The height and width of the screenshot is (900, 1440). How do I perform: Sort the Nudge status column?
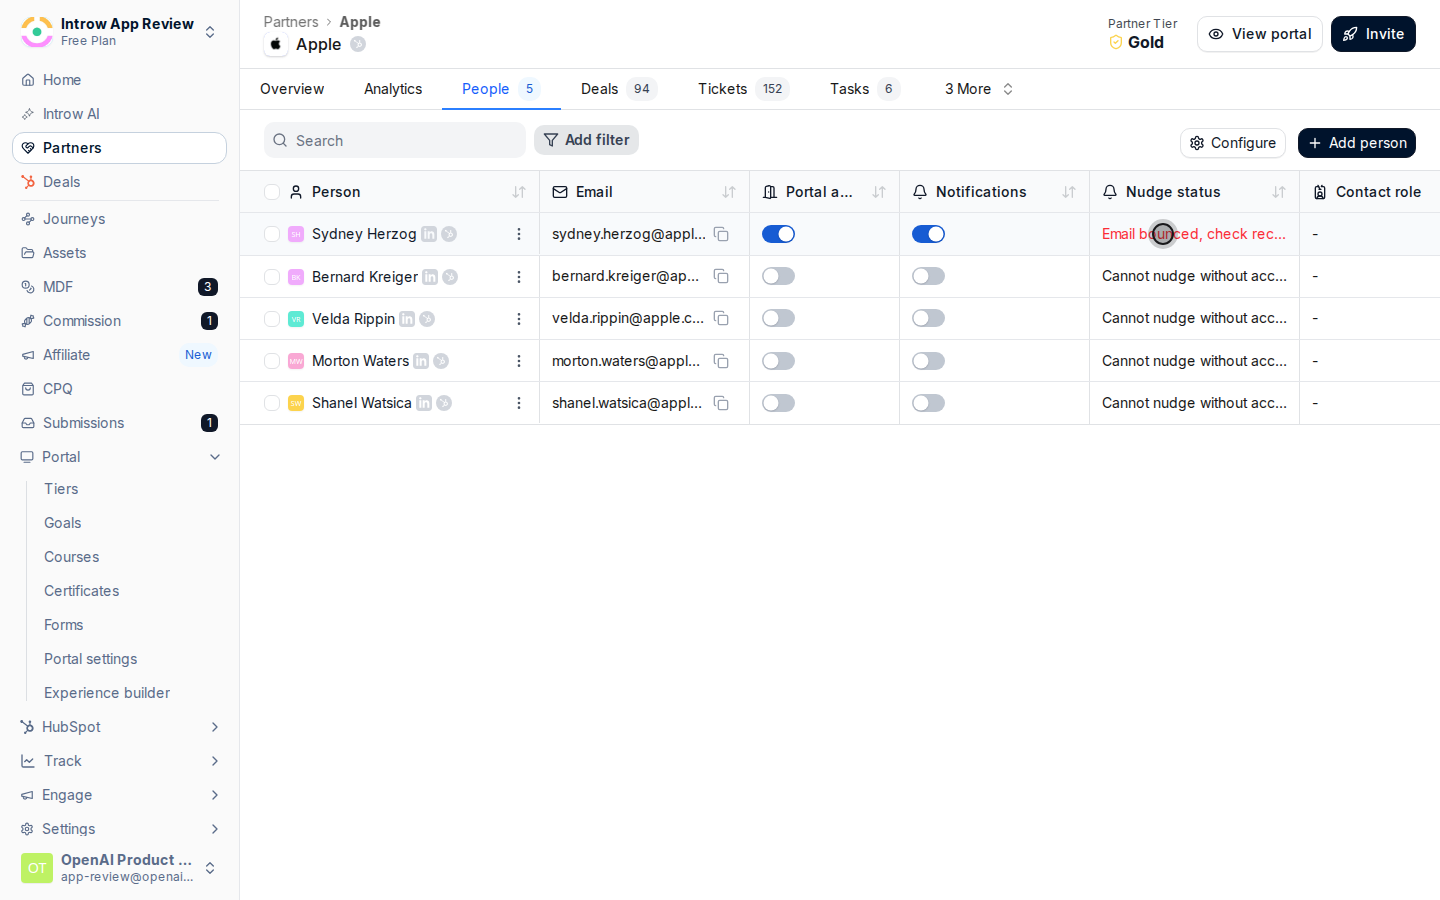click(1279, 192)
